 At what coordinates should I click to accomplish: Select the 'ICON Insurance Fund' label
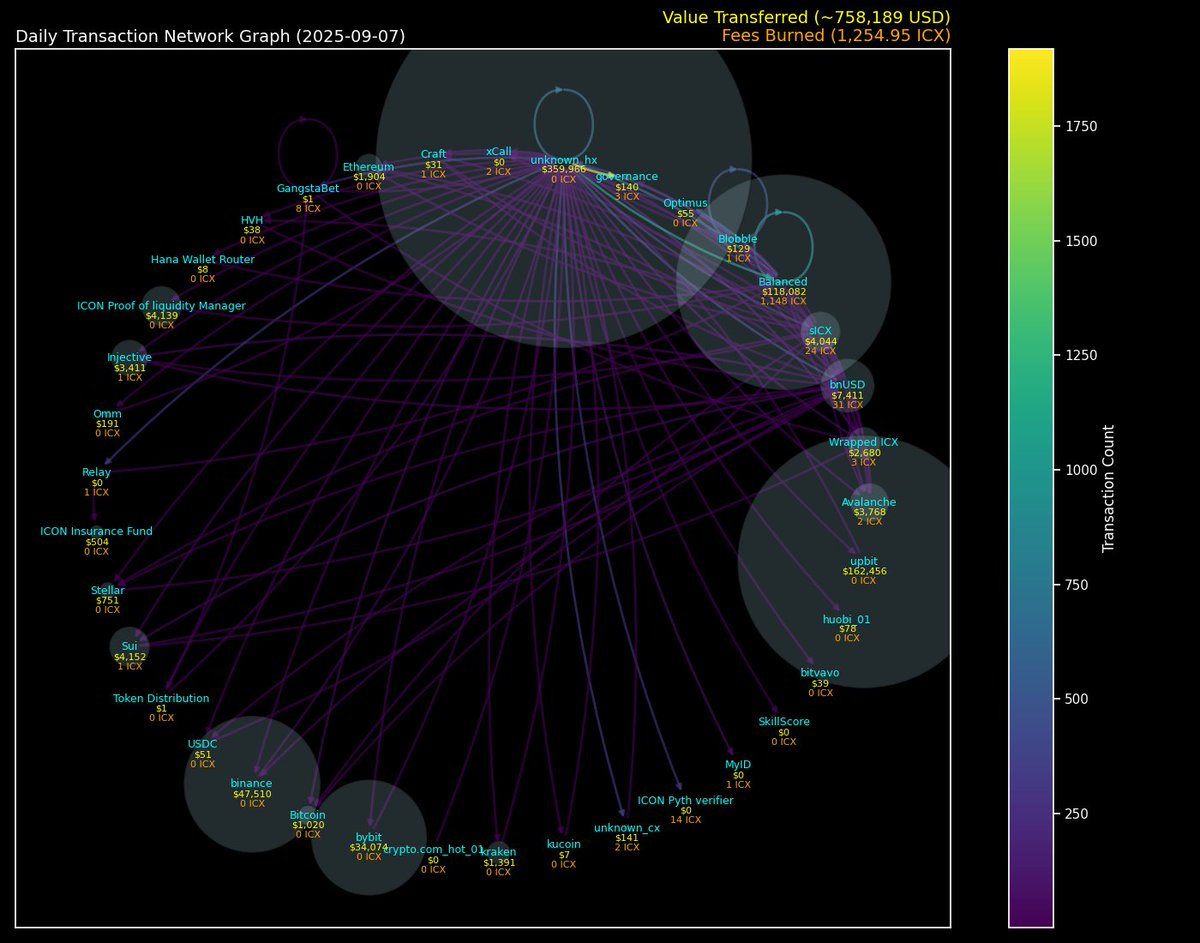[x=96, y=531]
